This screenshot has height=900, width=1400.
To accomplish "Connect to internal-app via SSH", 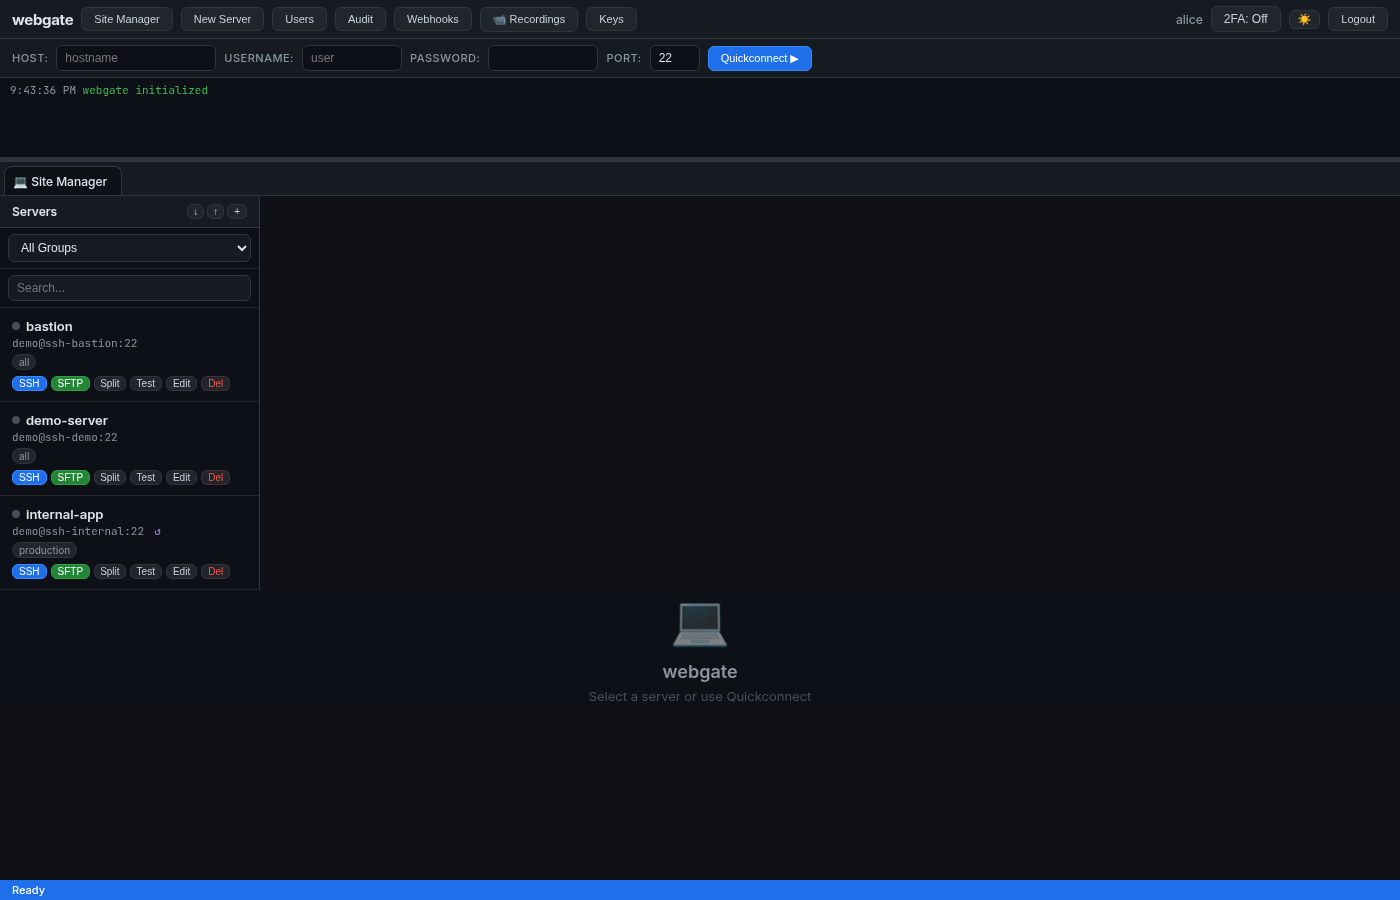I will (29, 572).
